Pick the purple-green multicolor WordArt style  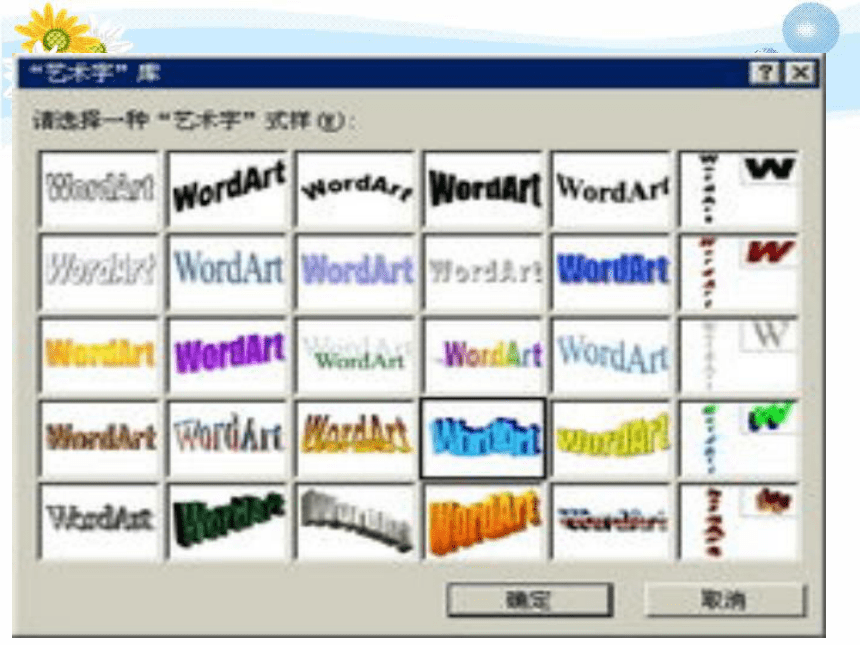tap(484, 354)
